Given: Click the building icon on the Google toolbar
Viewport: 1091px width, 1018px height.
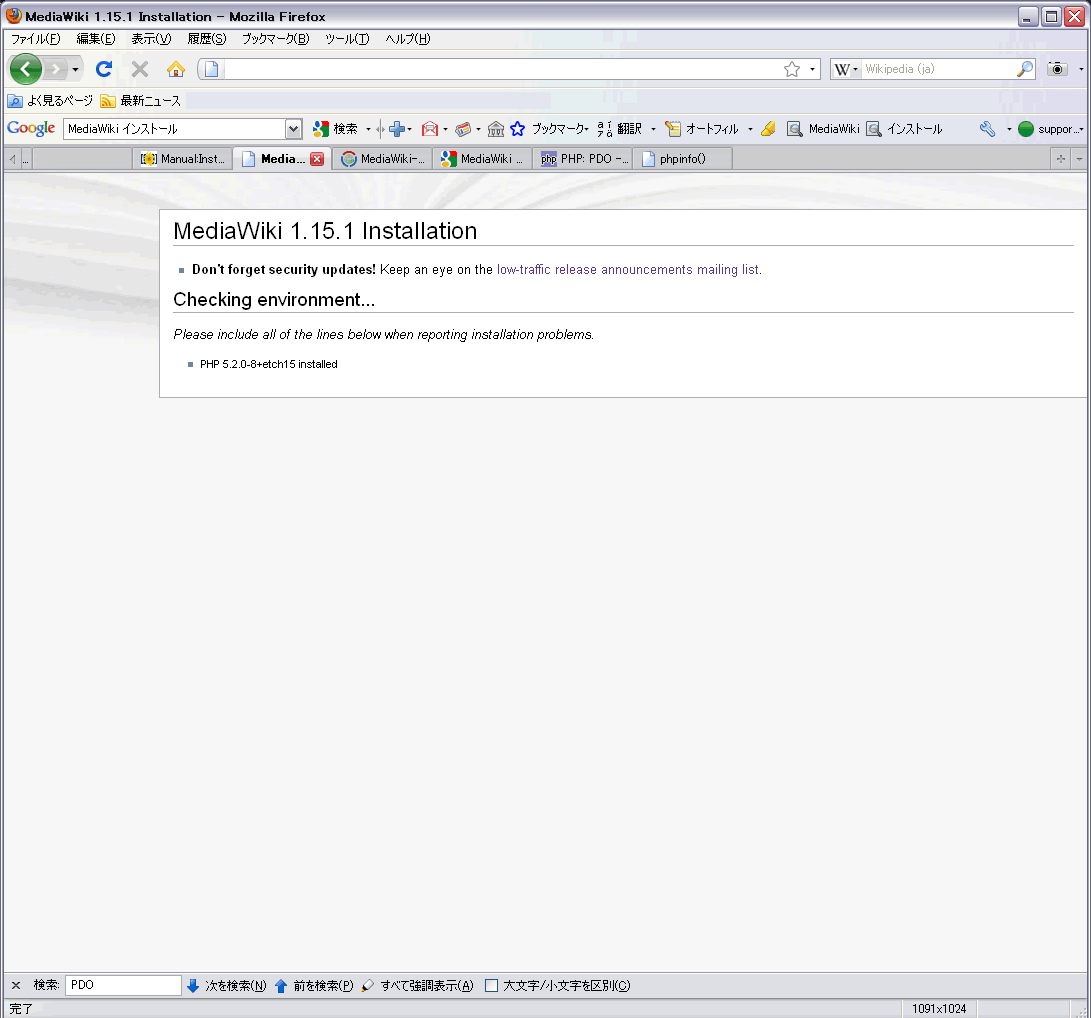Looking at the screenshot, I should [495, 129].
